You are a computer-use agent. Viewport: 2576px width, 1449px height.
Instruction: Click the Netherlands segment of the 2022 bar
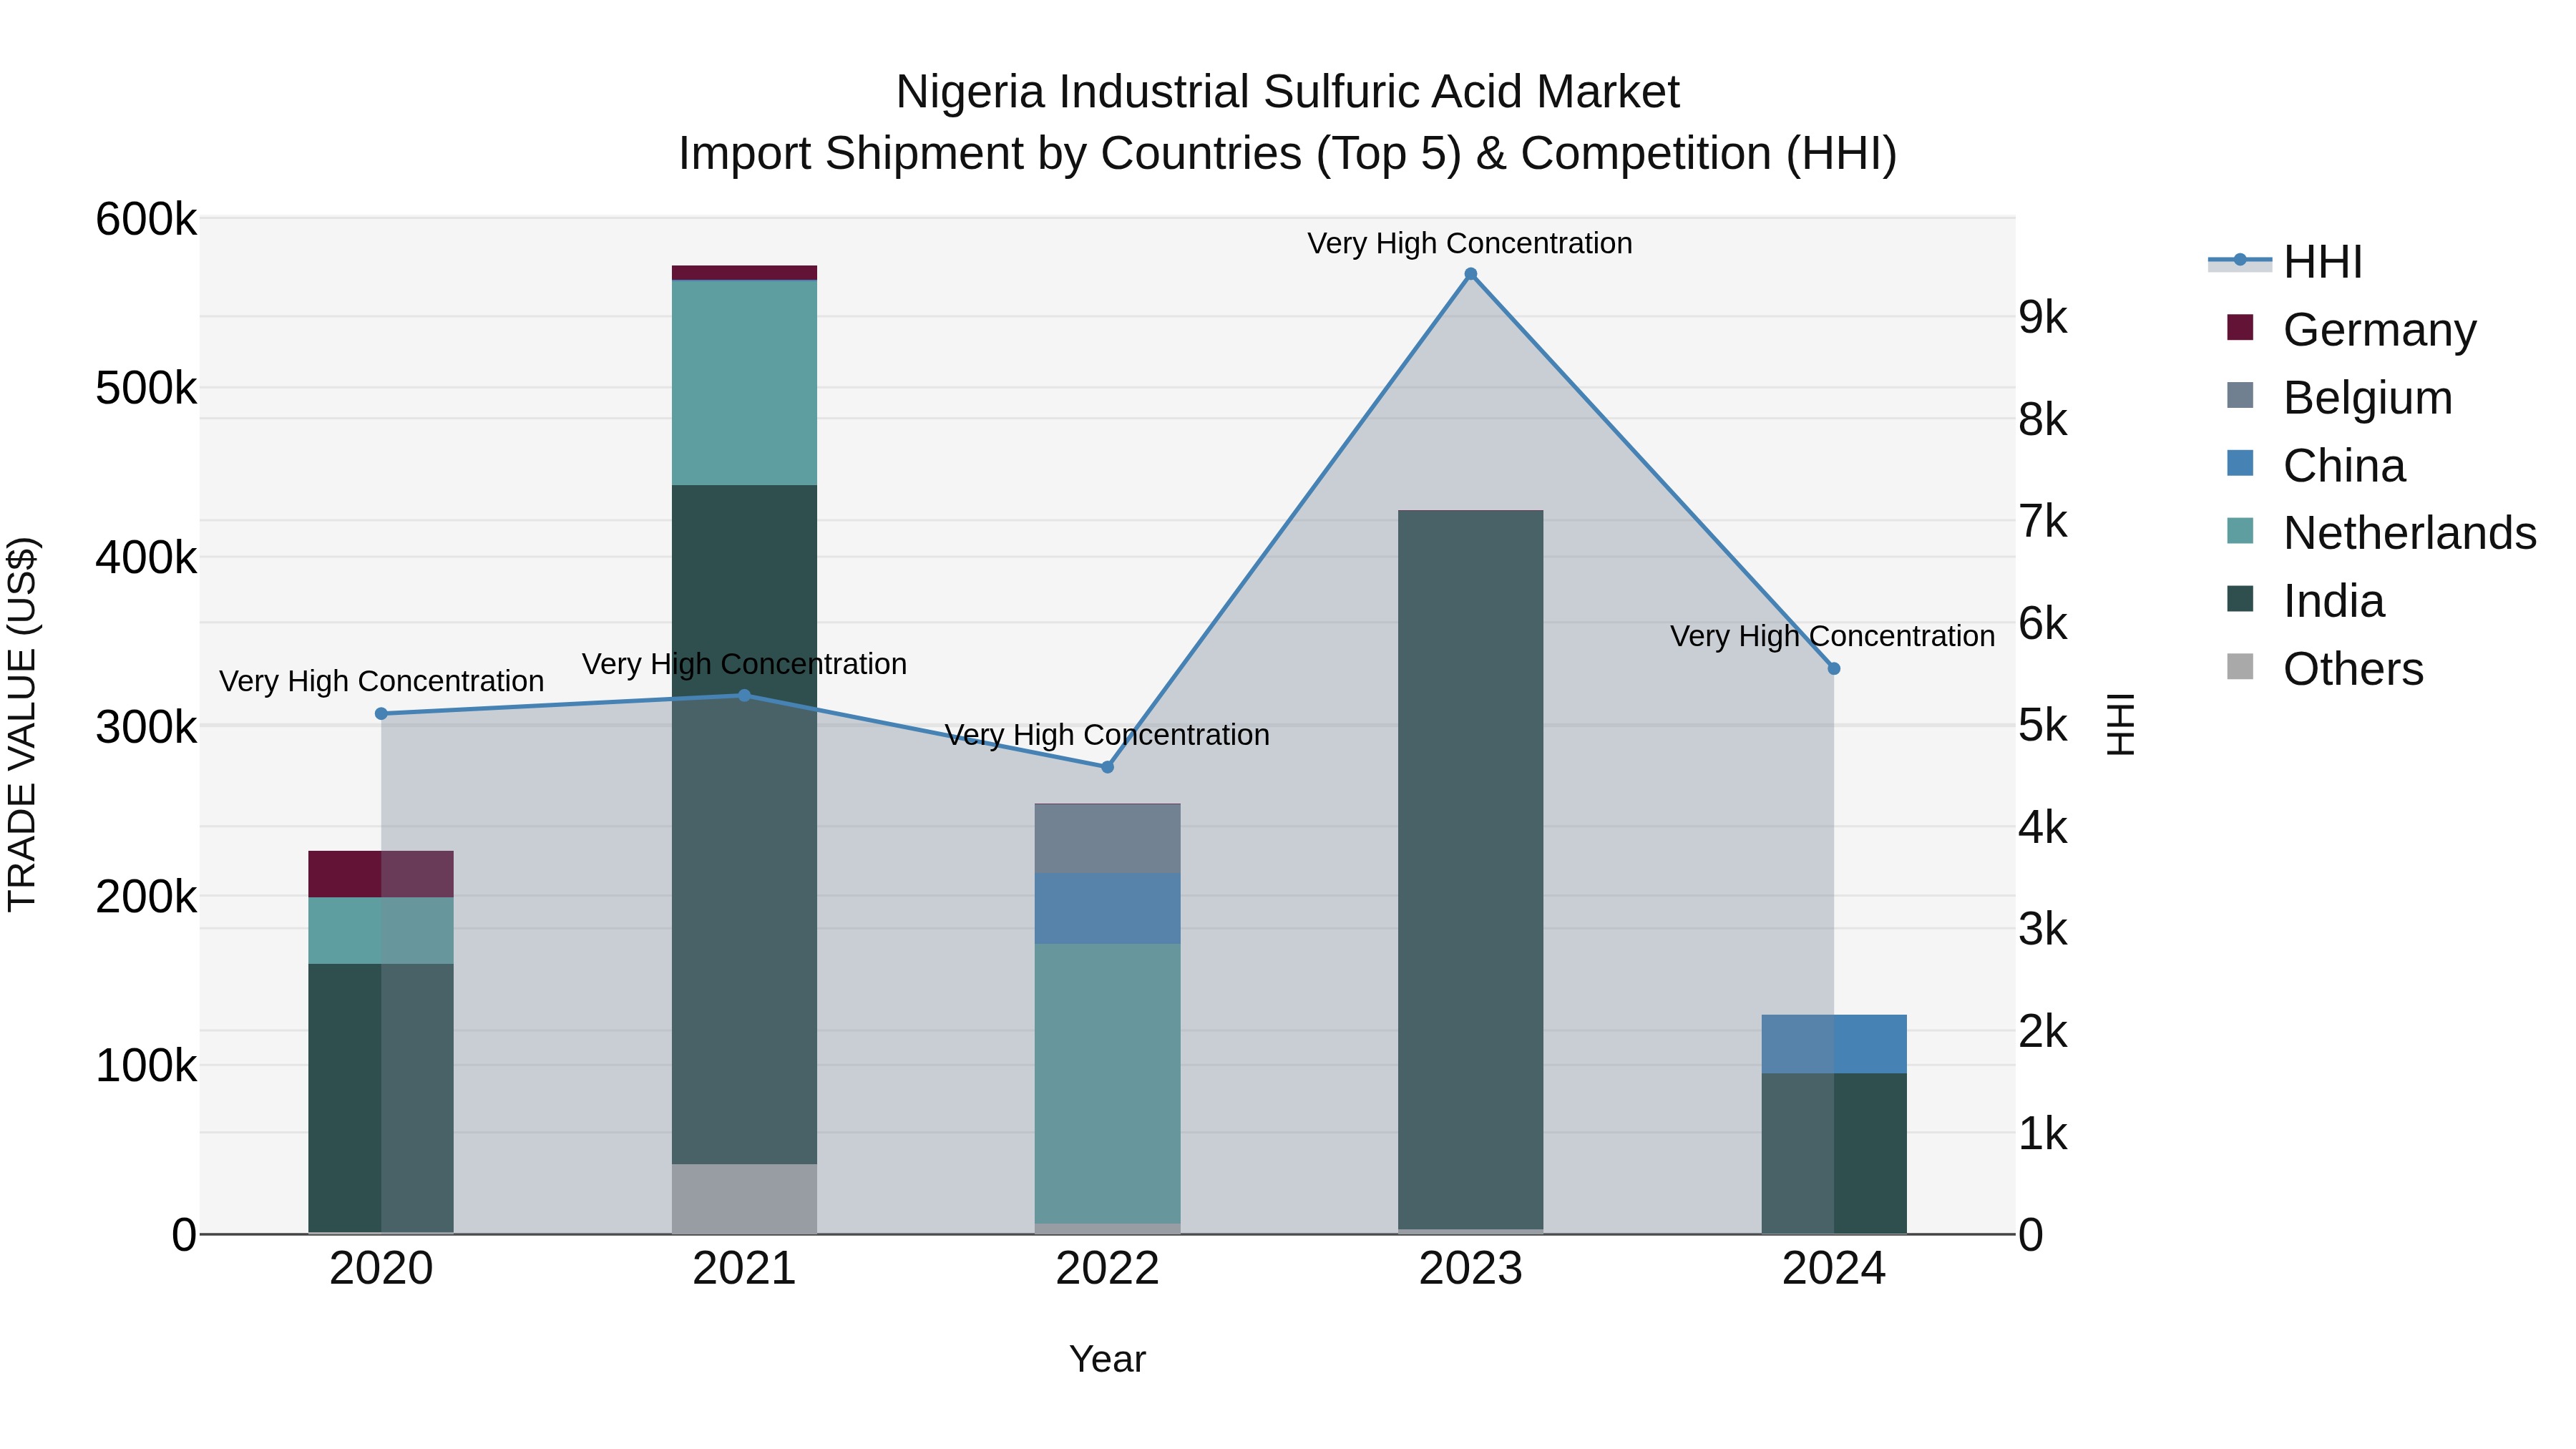coord(1107,1084)
